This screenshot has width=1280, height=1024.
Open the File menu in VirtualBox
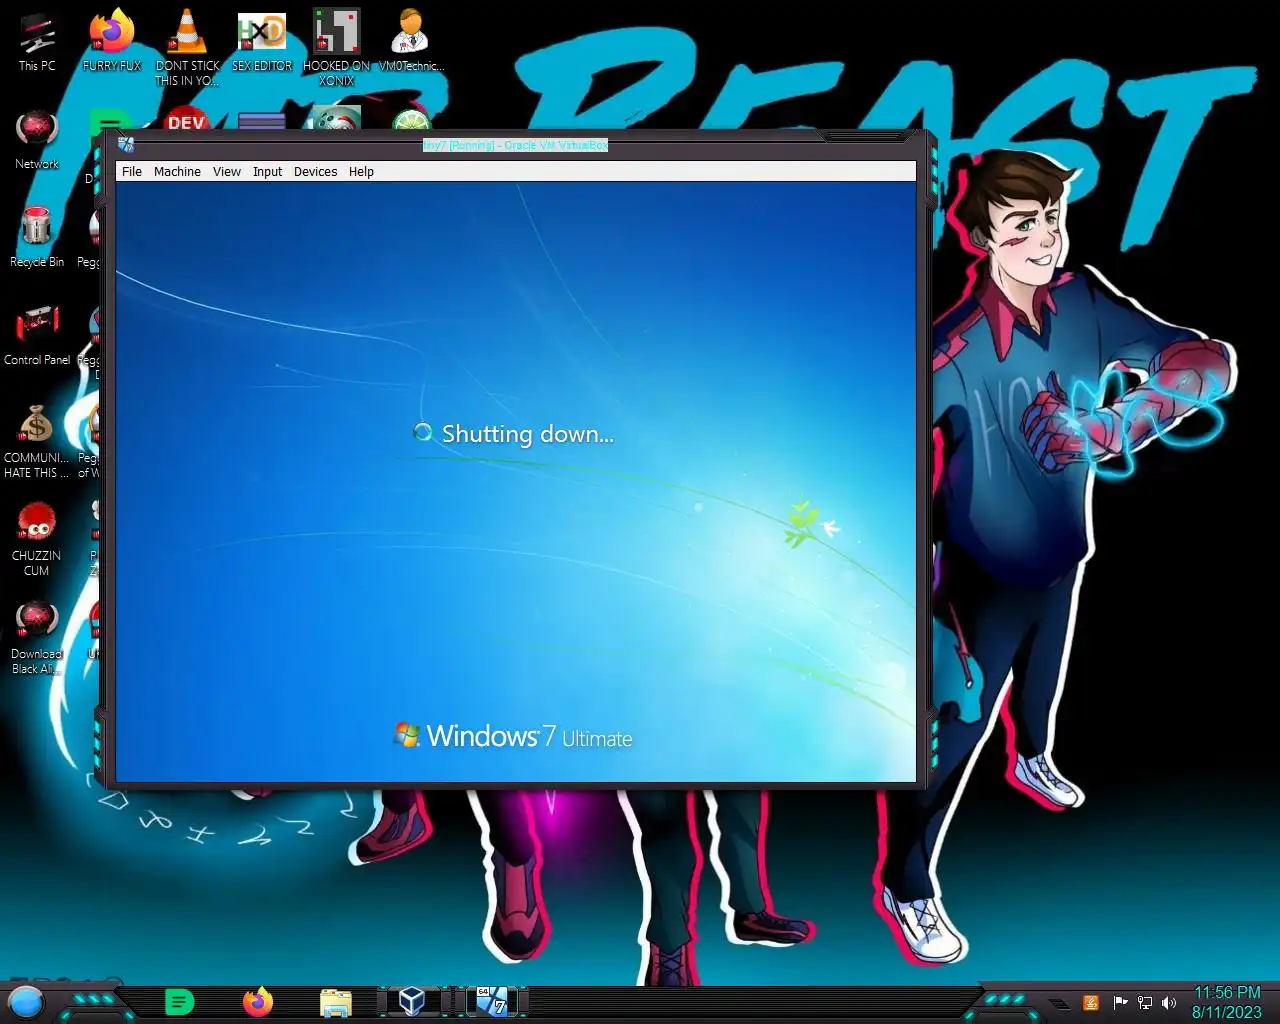tap(132, 172)
